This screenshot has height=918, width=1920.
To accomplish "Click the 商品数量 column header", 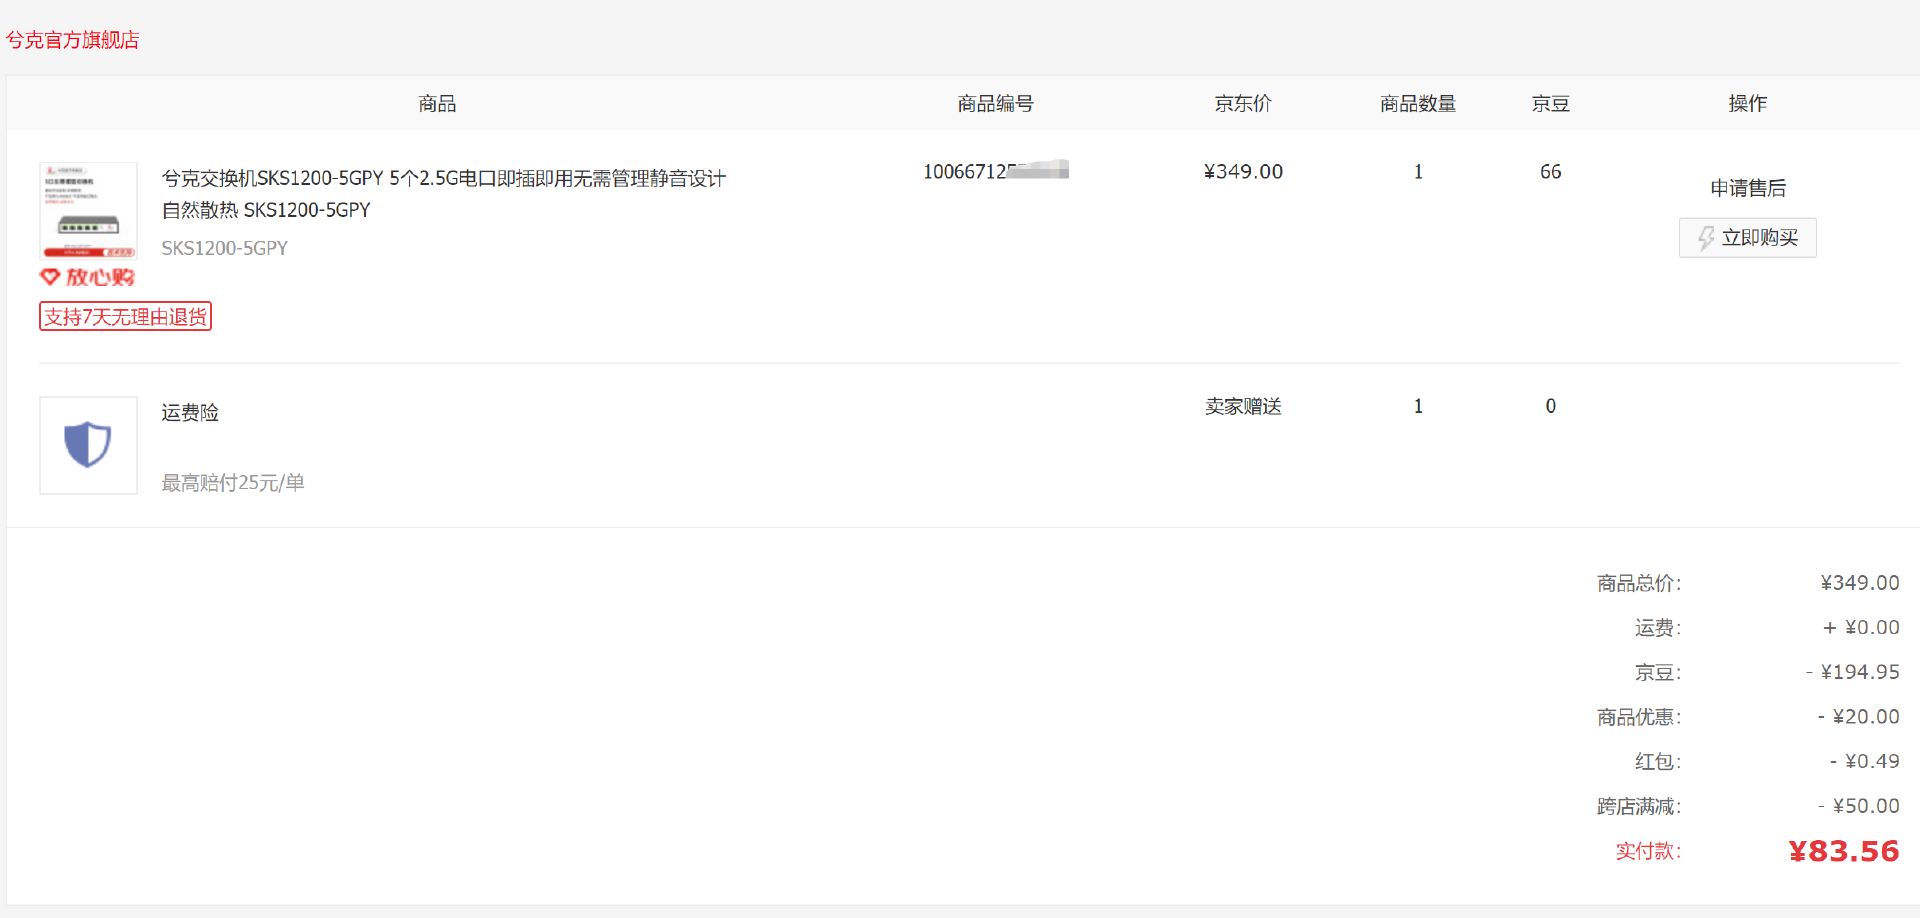I will click(1418, 103).
